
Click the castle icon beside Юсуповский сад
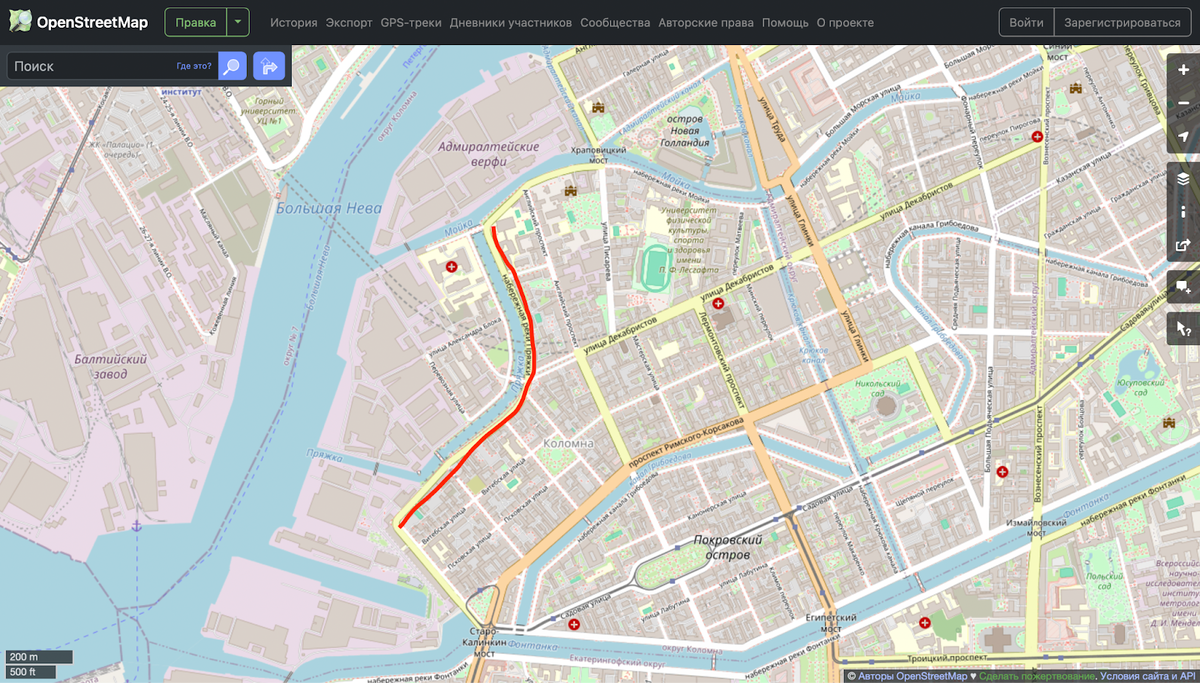pos(1168,424)
